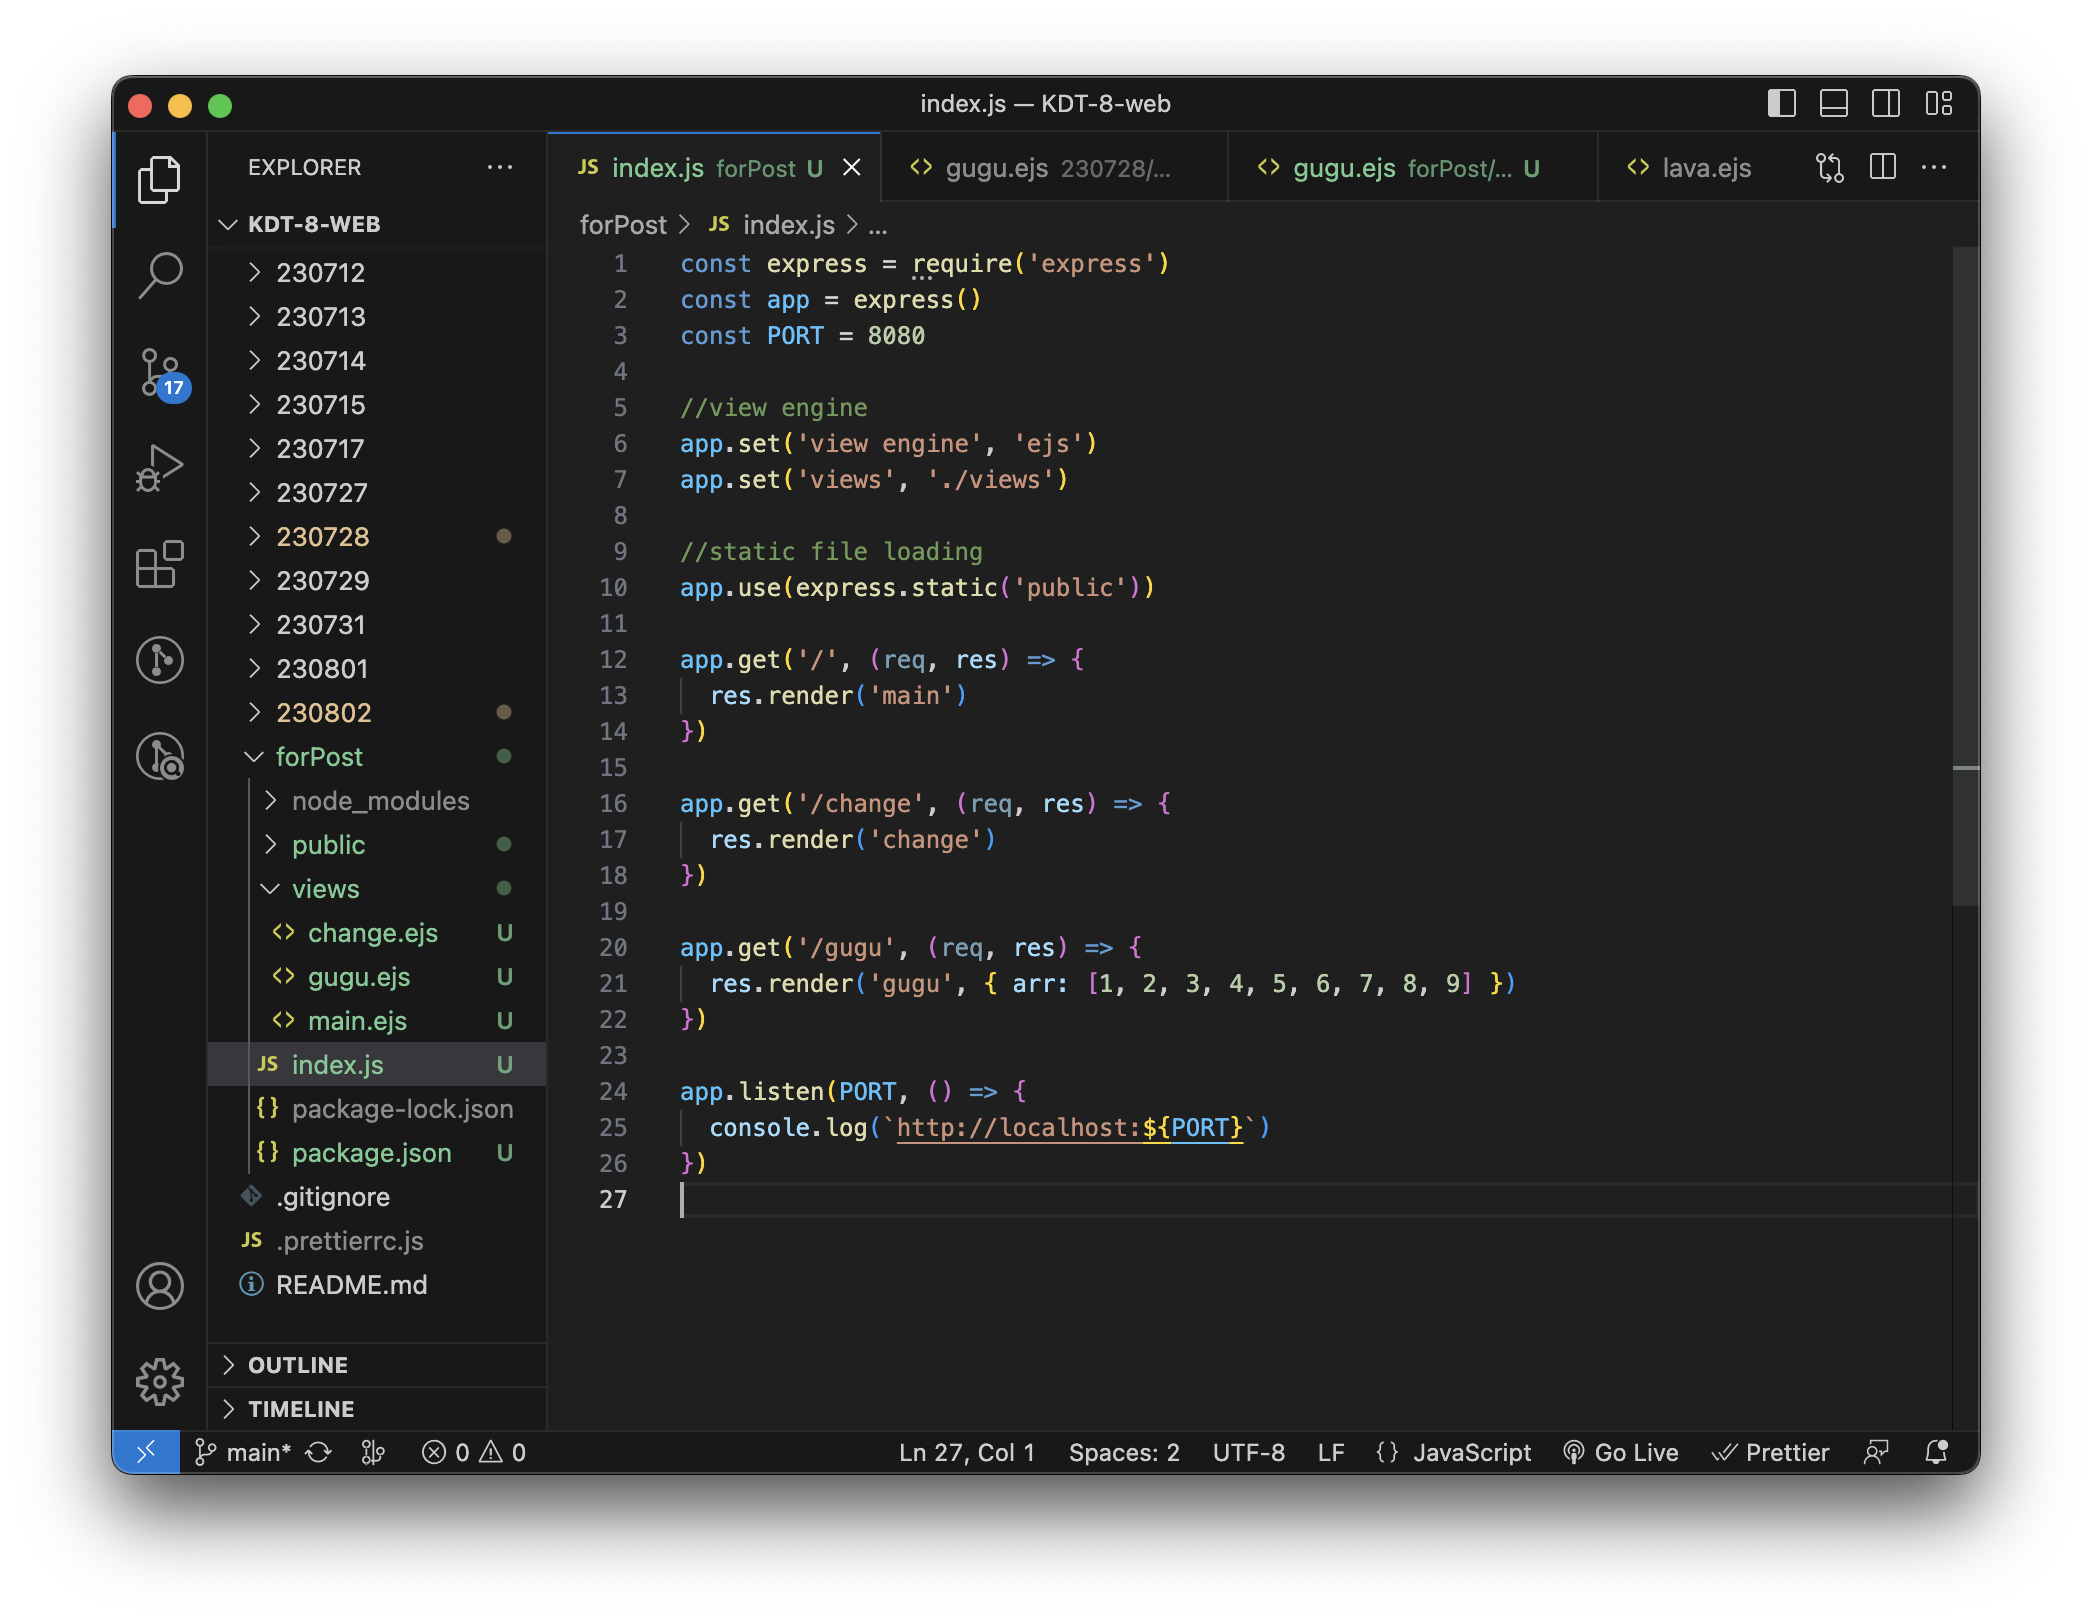This screenshot has width=2092, height=1622.
Task: Change Spaces: 2 indentation setting
Action: pos(1124,1453)
